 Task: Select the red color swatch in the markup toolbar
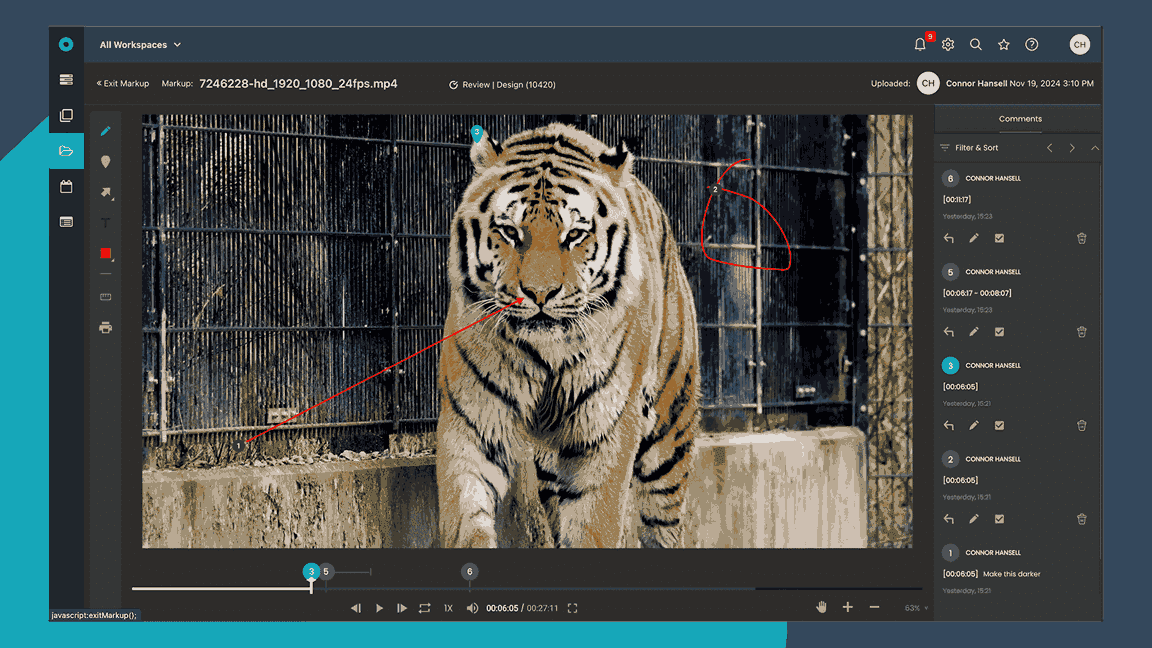[x=106, y=253]
